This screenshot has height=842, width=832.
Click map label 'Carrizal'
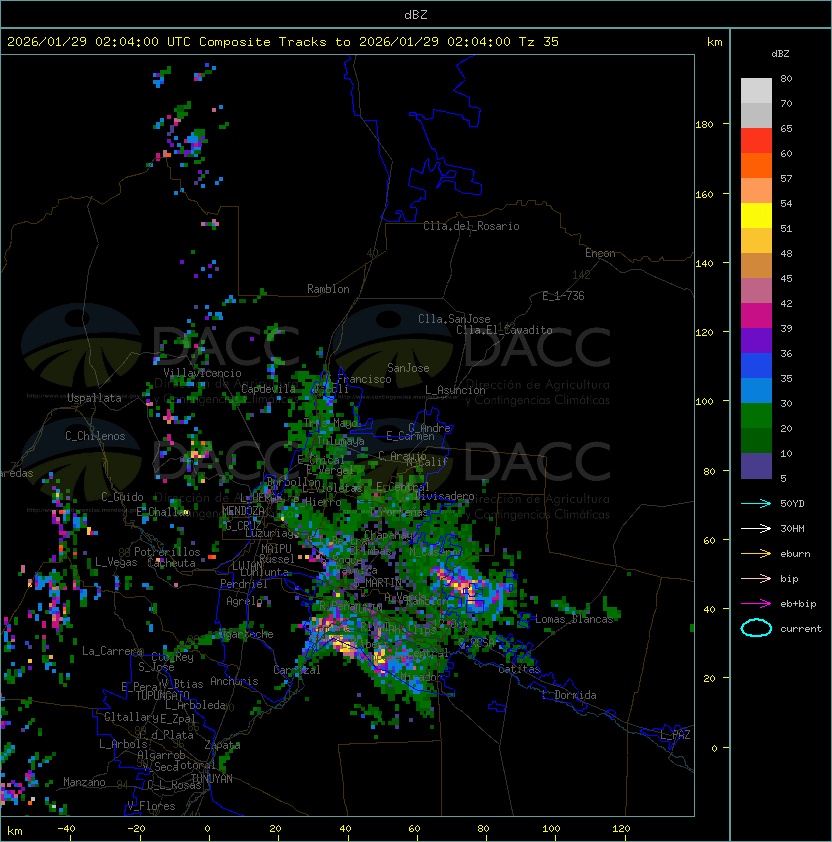coord(297,670)
